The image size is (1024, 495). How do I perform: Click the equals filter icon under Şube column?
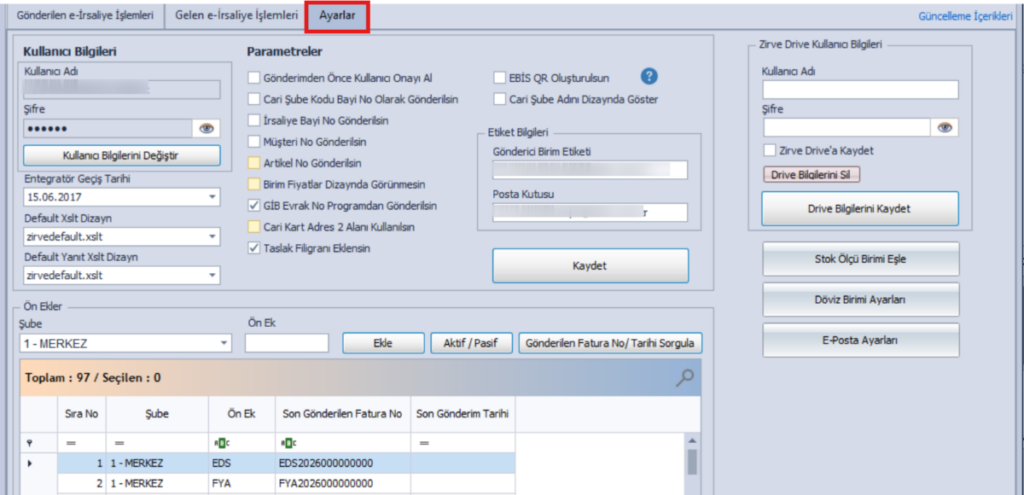[119, 443]
